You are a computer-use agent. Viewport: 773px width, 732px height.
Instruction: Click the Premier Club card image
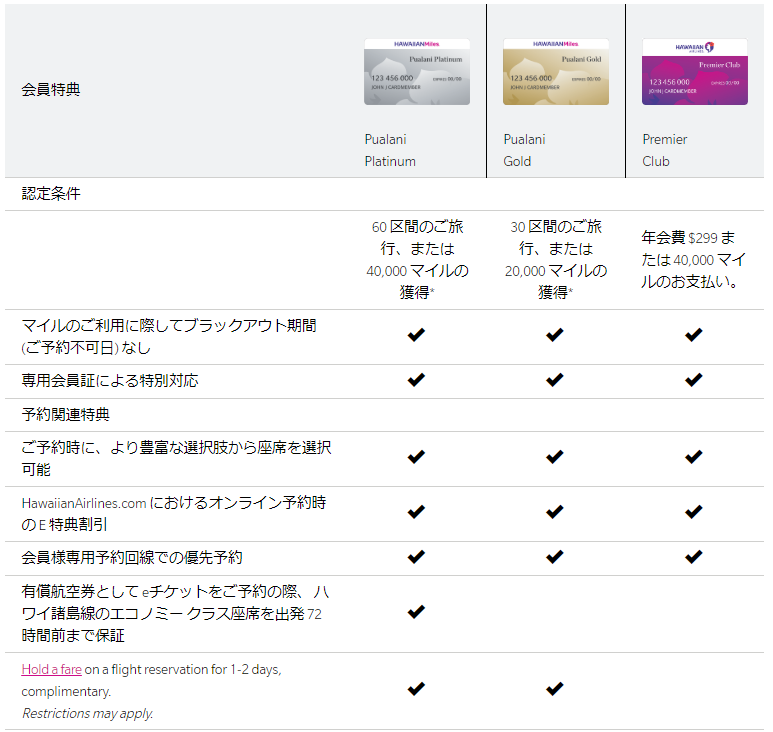click(695, 71)
